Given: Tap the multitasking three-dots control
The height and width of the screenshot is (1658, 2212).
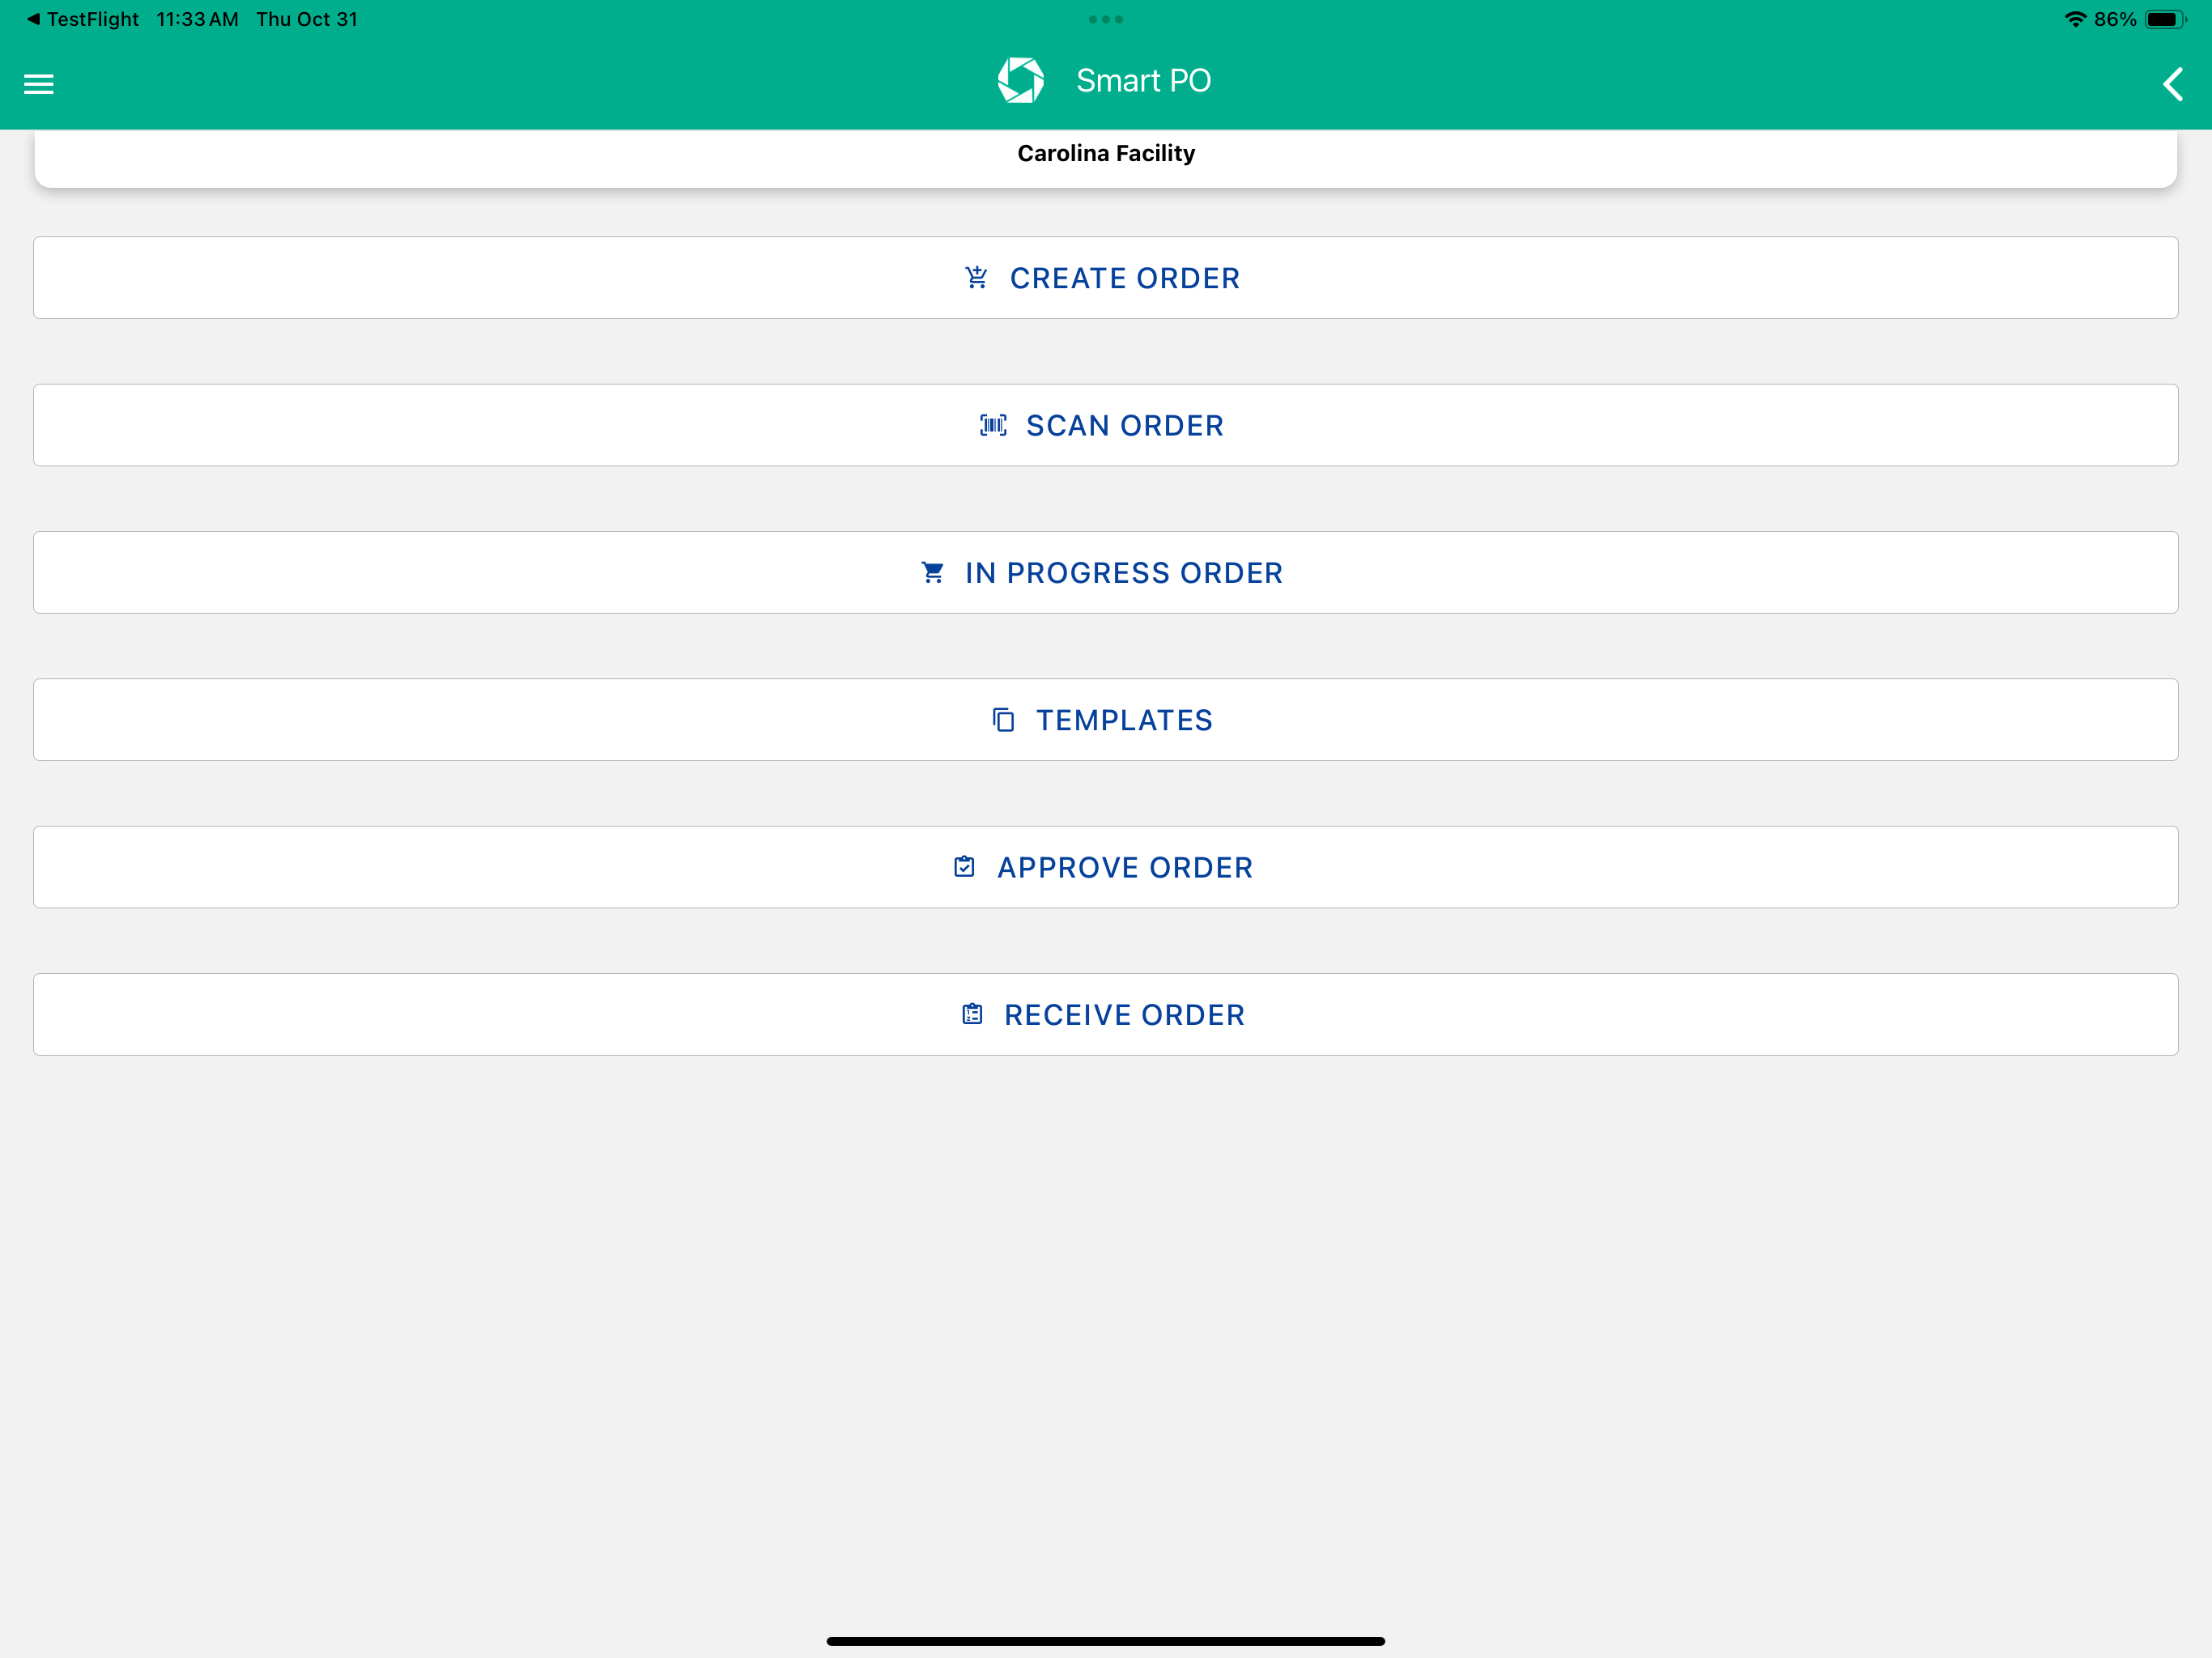Looking at the screenshot, I should (1106, 19).
